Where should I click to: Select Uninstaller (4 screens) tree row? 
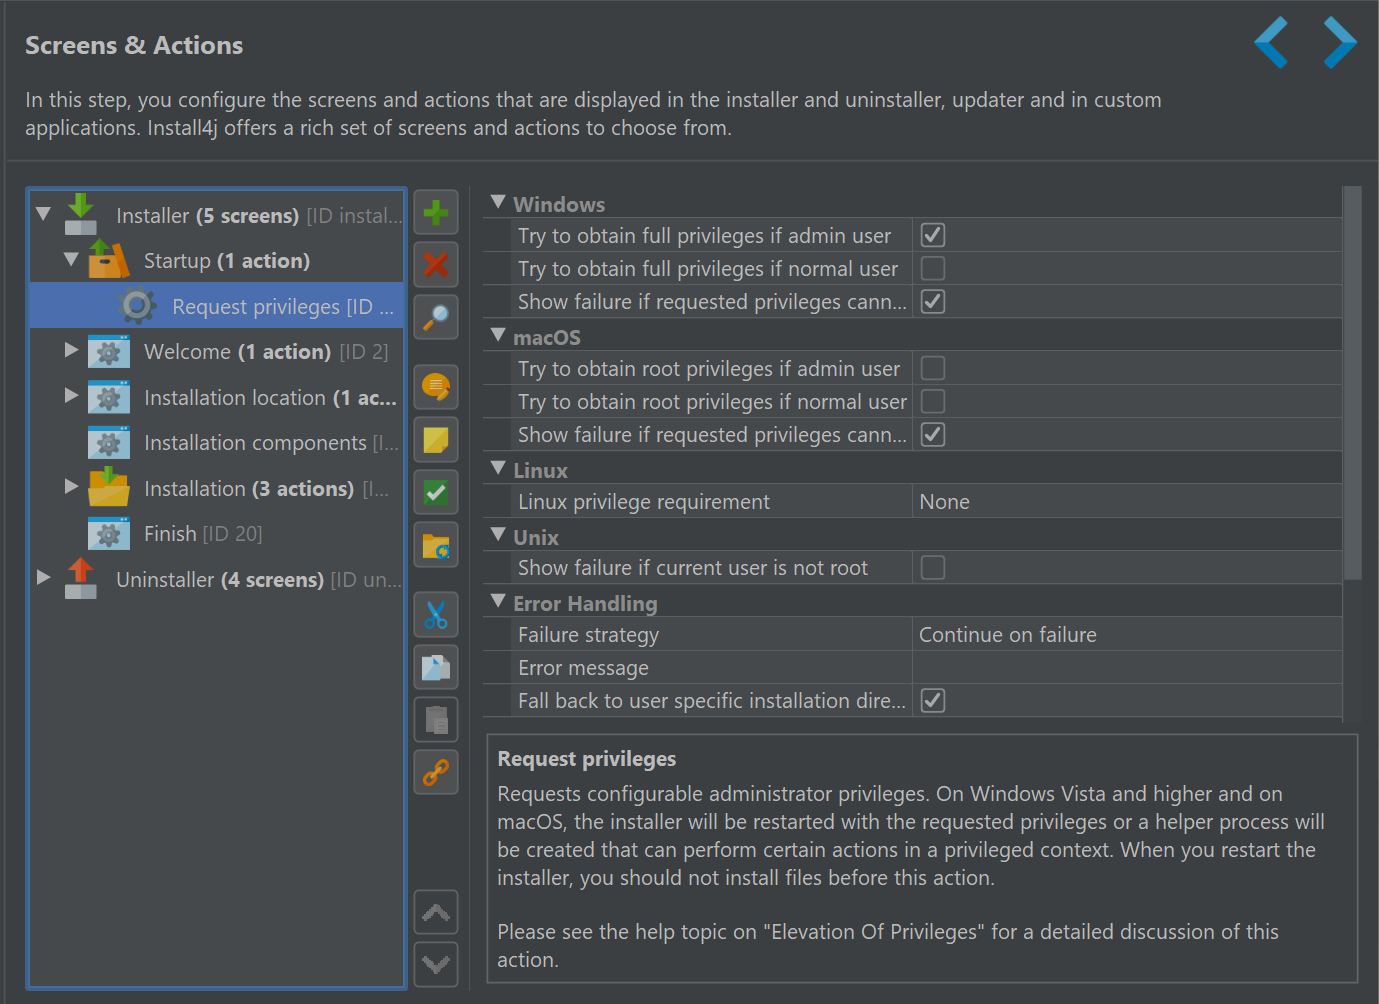click(x=217, y=580)
